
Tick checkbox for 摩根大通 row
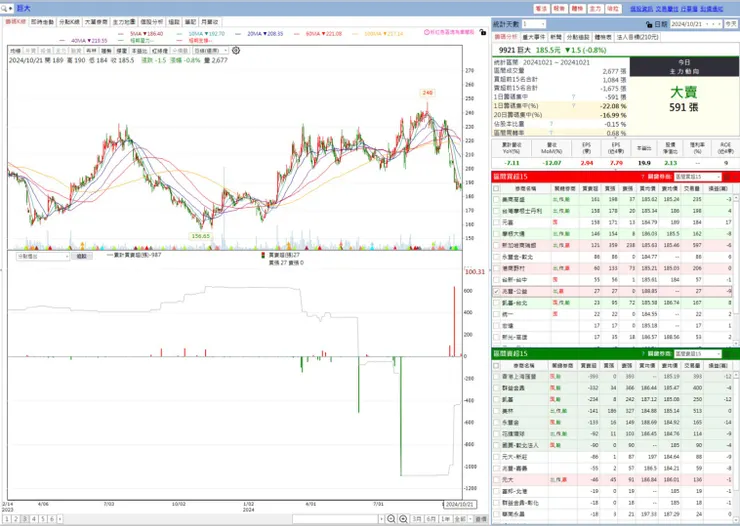click(x=496, y=234)
